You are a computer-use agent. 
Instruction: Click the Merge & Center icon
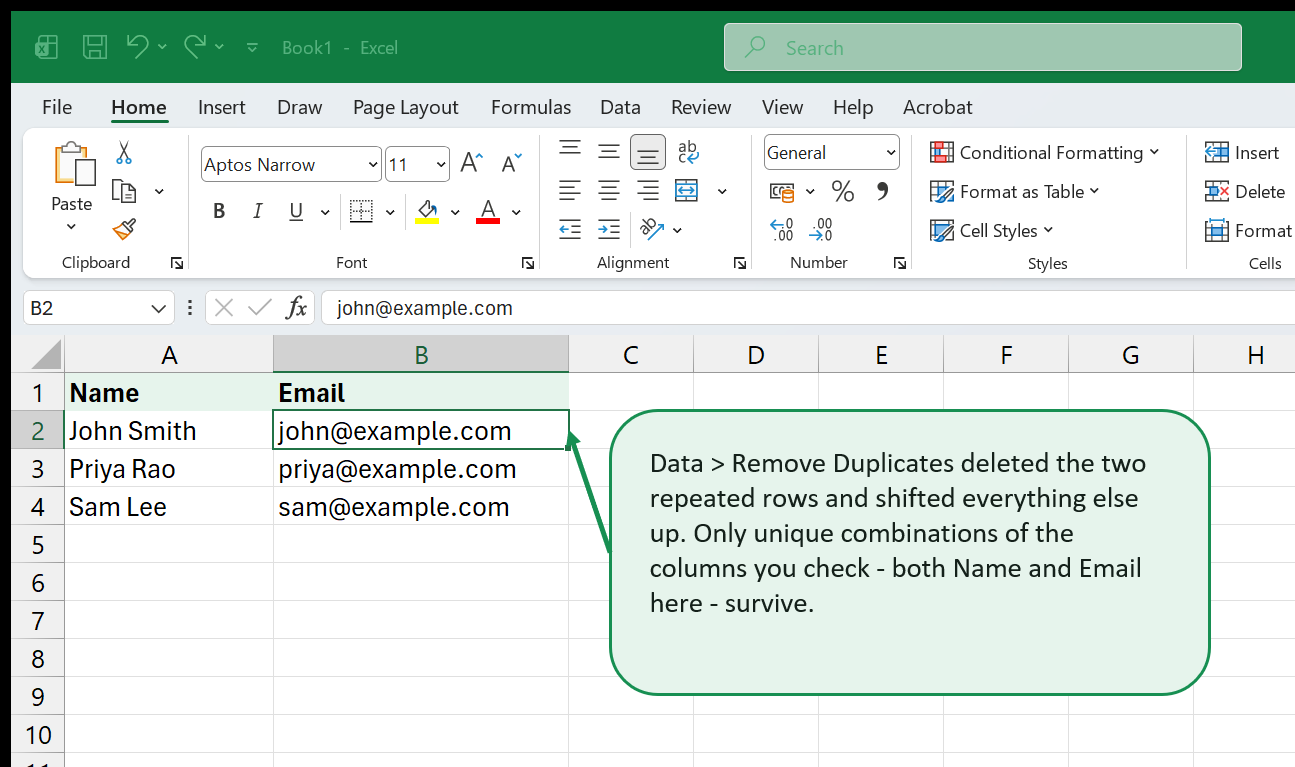tap(687, 190)
